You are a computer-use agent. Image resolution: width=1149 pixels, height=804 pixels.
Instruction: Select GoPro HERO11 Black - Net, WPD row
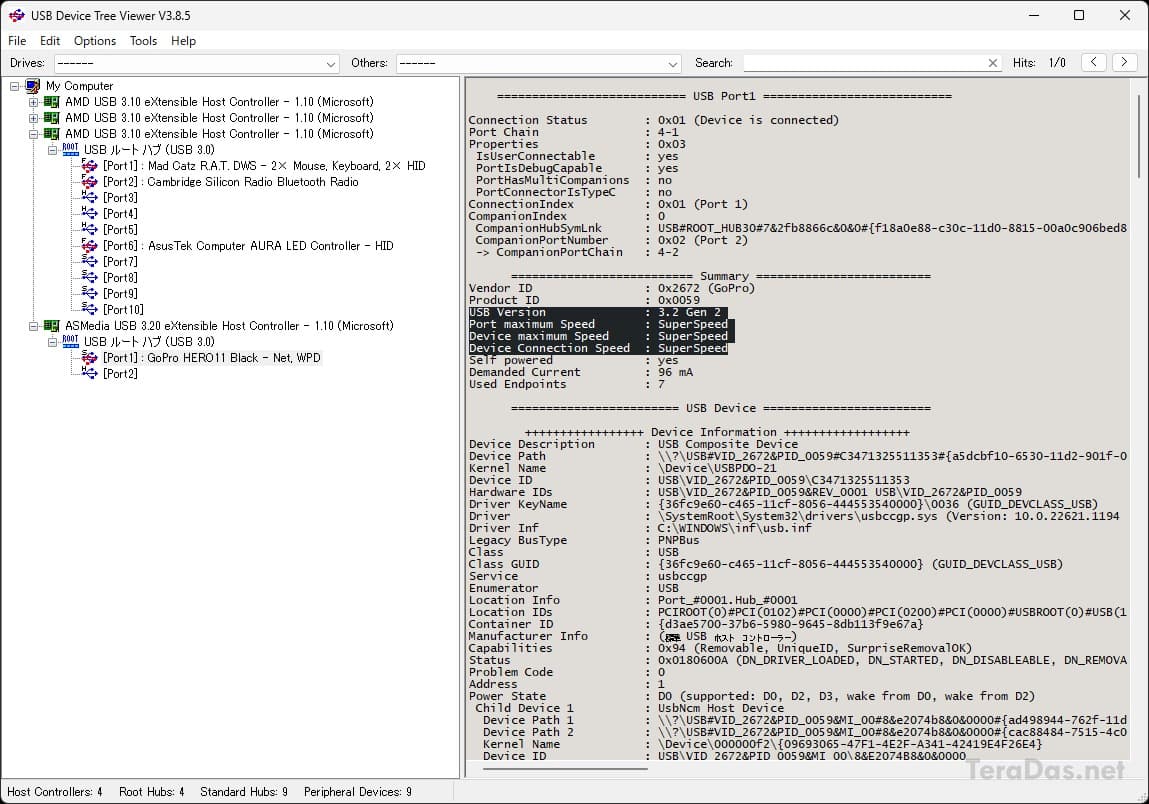212,358
